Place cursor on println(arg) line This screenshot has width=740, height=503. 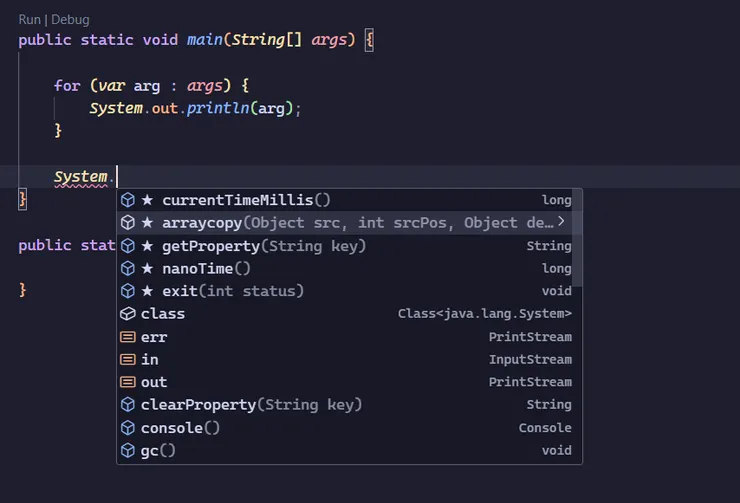[195, 108]
